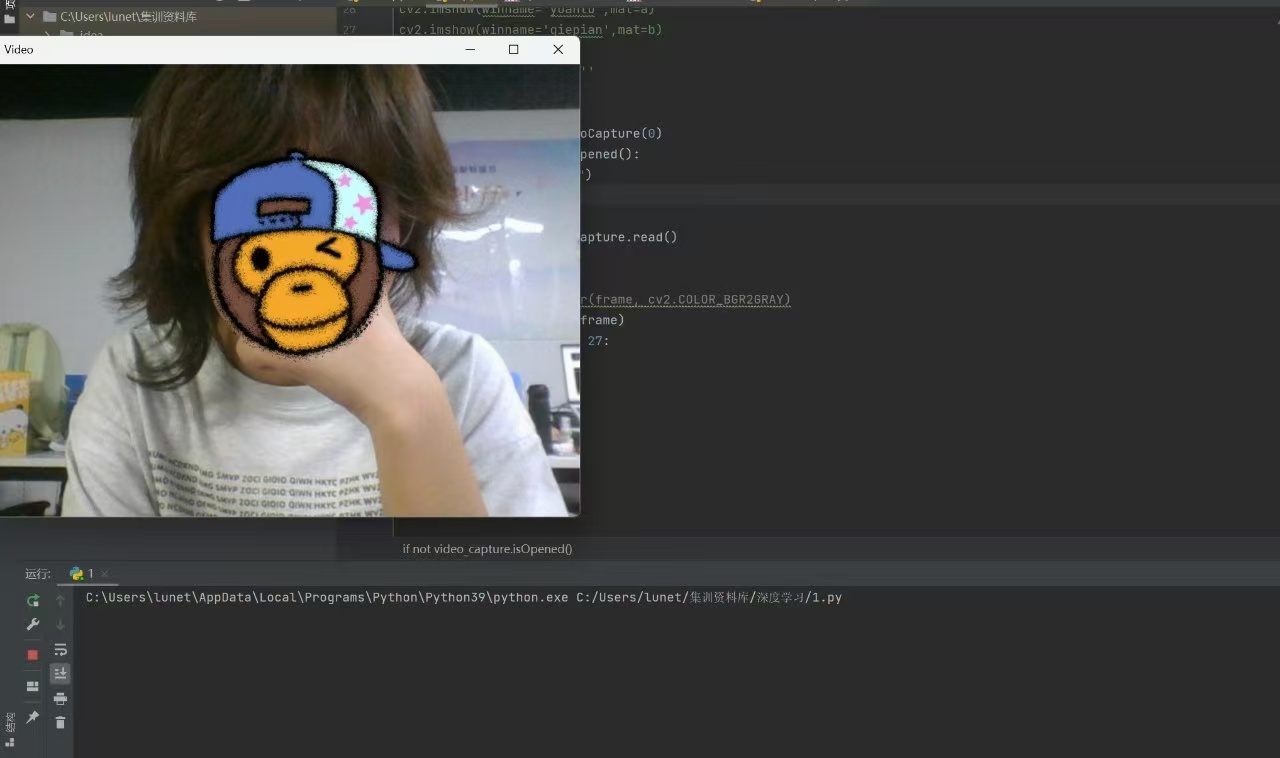
Task: Pin the run tab with pin icon
Action: (x=32, y=718)
